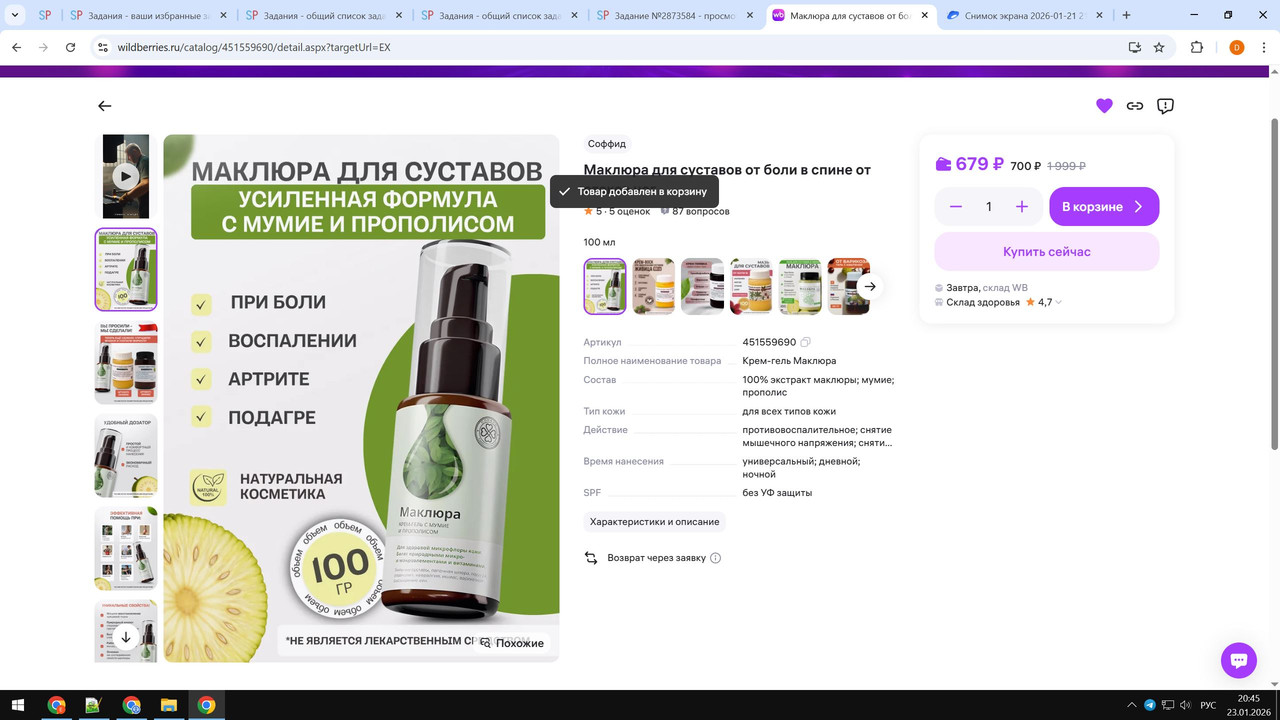Open 'Характеристики и описание' button

[655, 522]
